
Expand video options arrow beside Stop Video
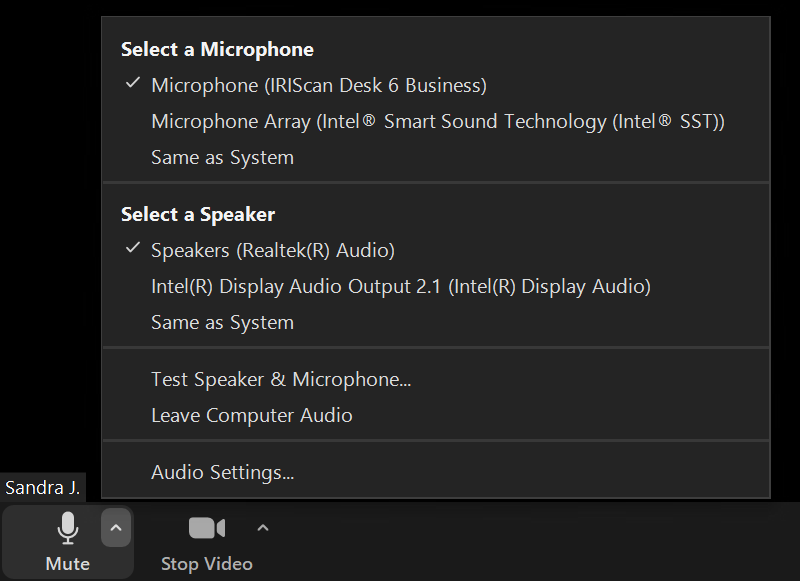coord(263,528)
